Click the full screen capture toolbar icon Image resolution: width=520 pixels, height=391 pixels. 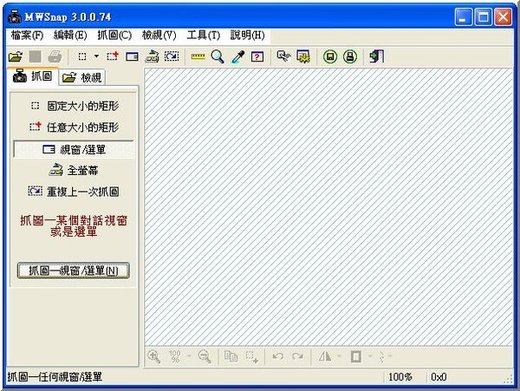point(152,57)
